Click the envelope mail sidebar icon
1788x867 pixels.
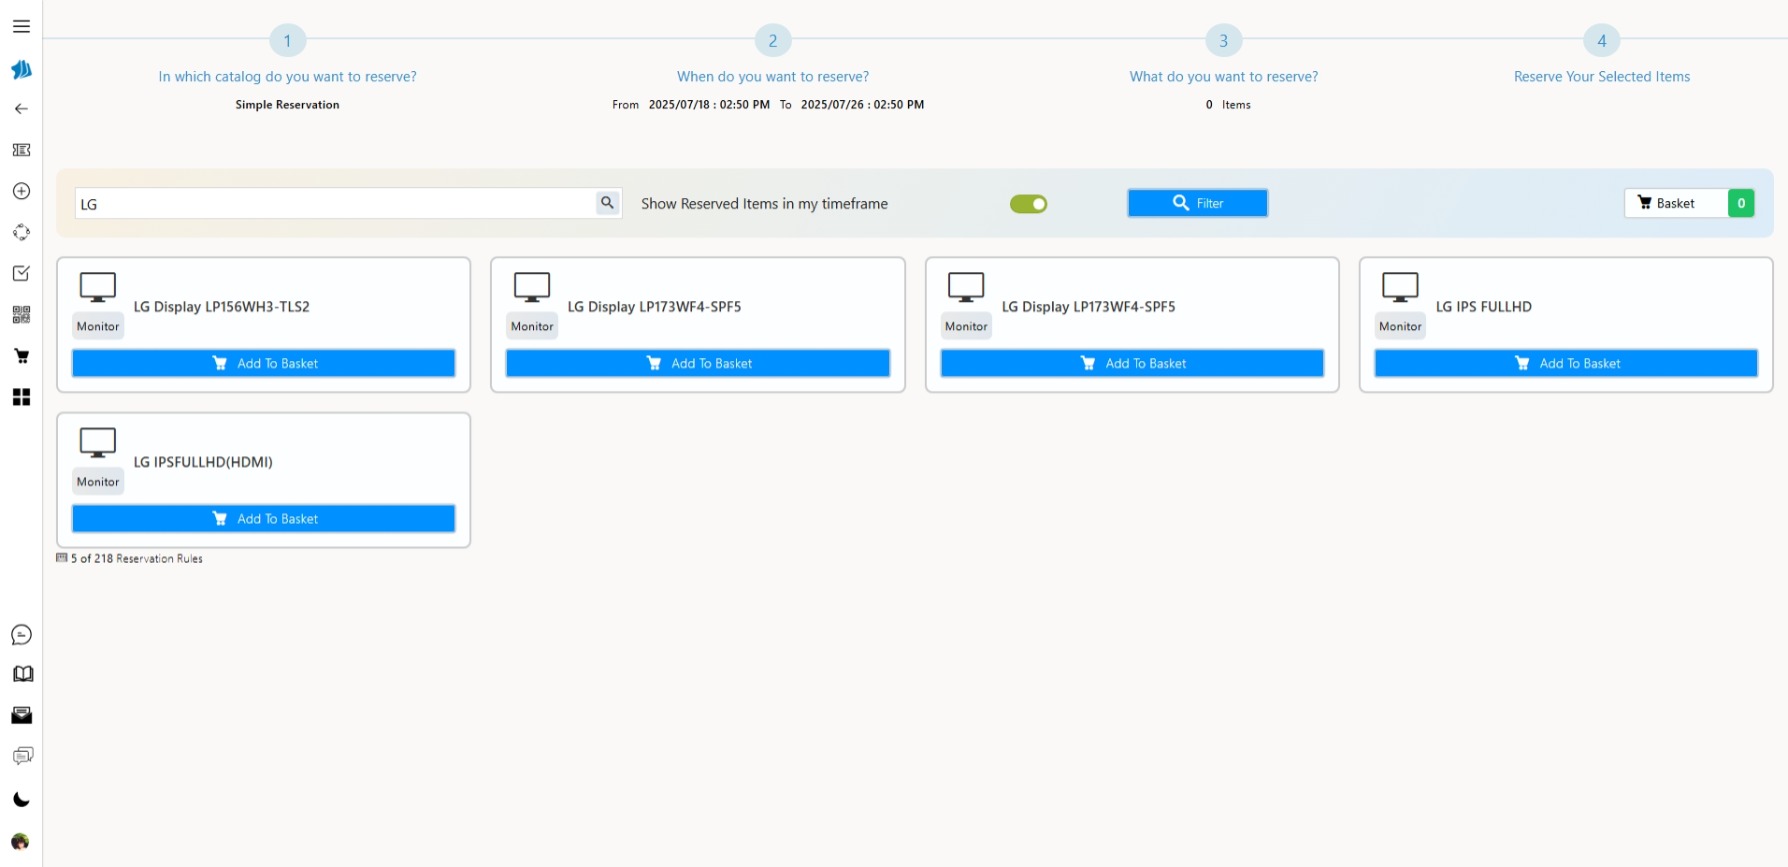21,715
